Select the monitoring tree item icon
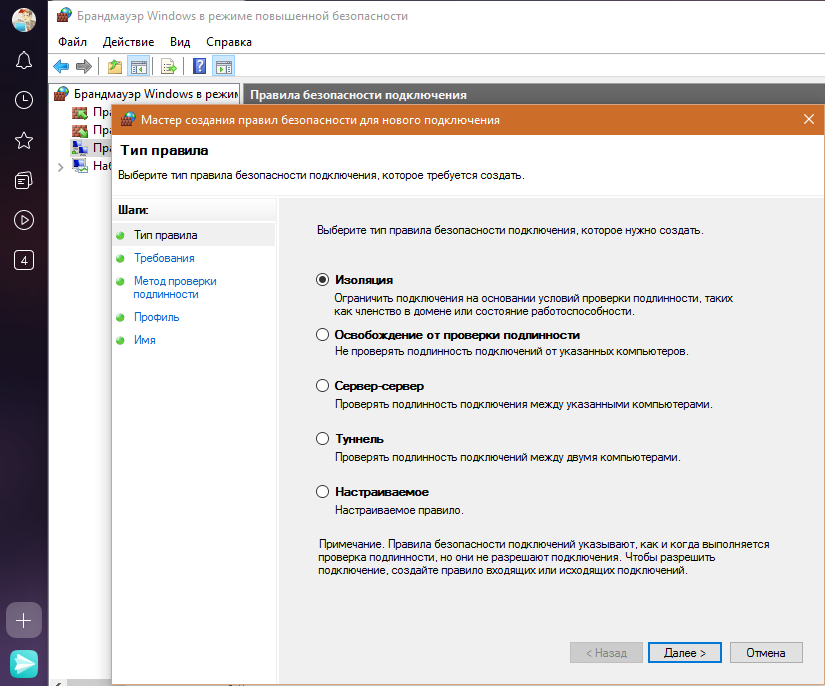 tap(80, 166)
